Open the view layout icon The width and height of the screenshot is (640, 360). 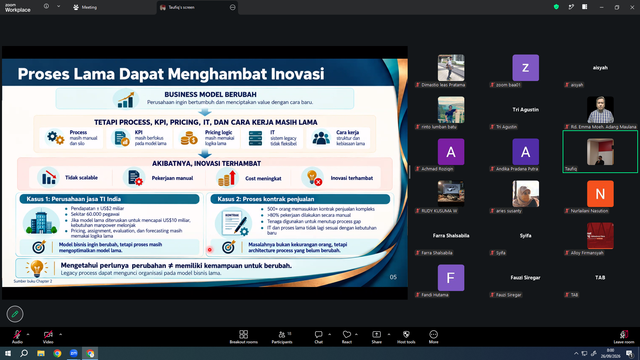(x=585, y=7)
